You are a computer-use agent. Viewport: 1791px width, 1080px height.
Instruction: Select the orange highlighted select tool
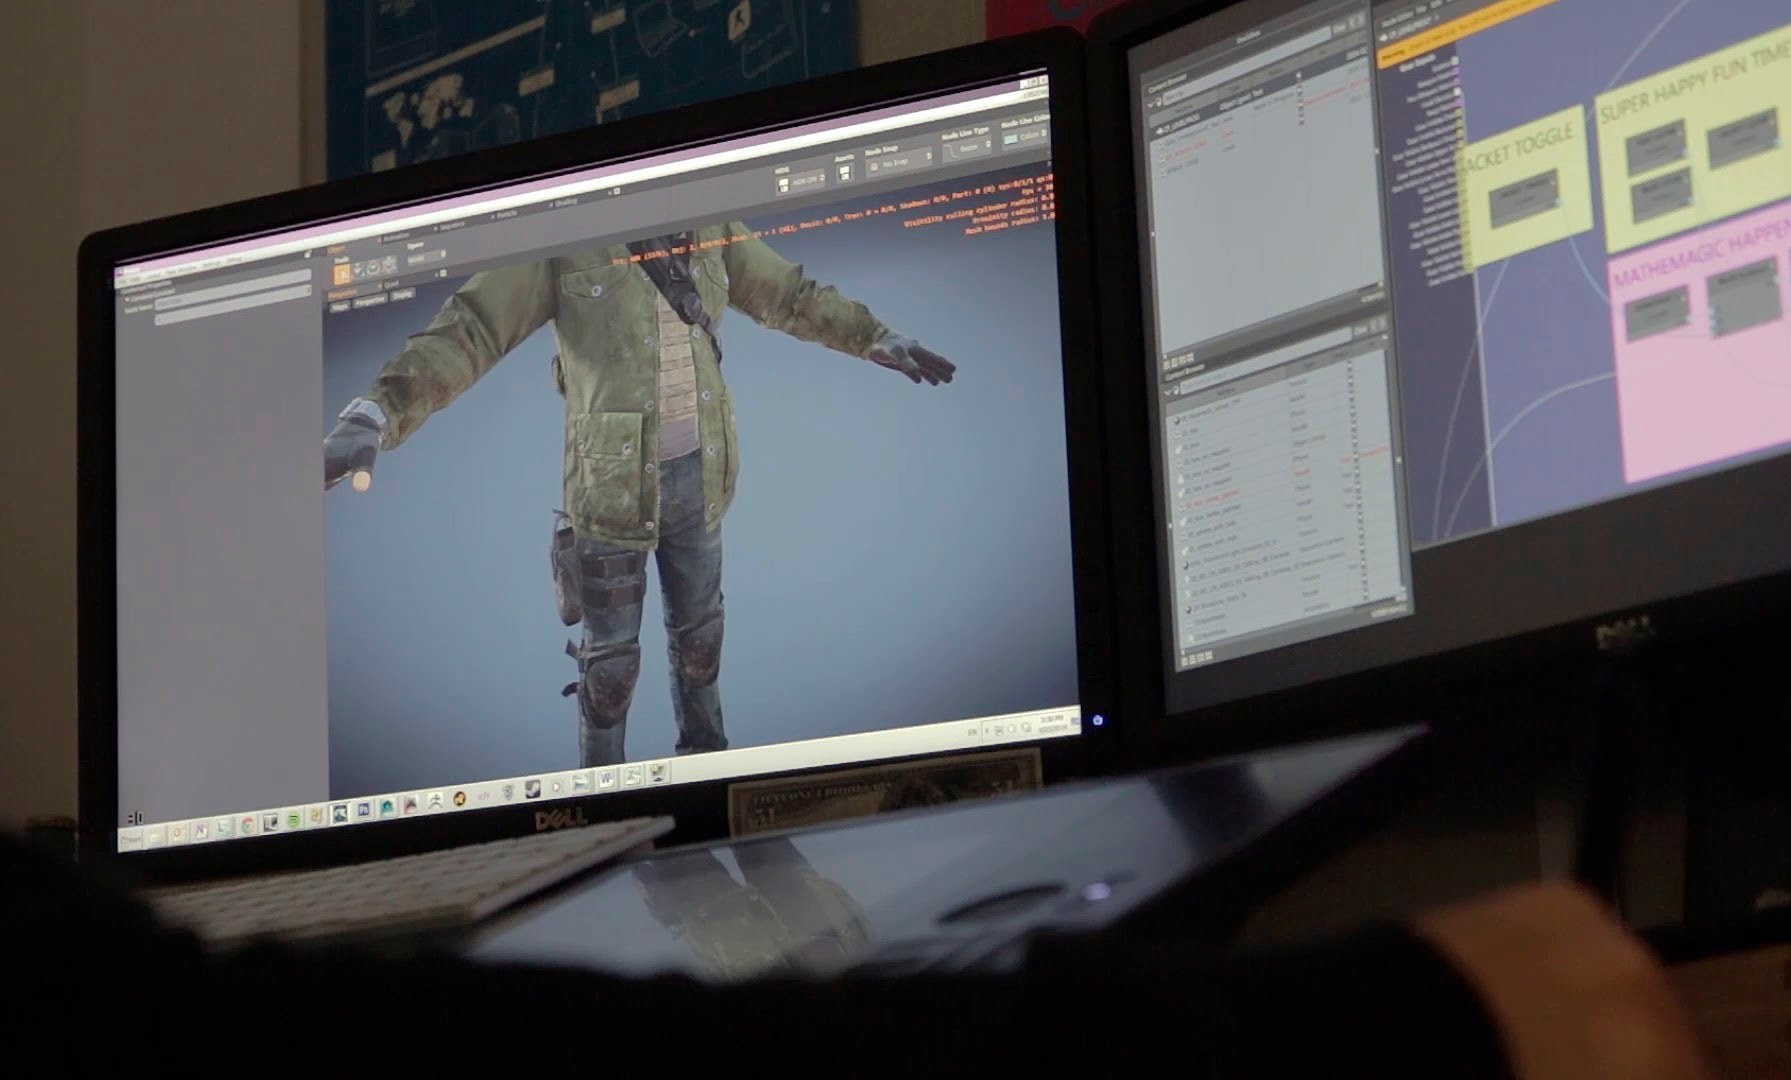coord(342,274)
